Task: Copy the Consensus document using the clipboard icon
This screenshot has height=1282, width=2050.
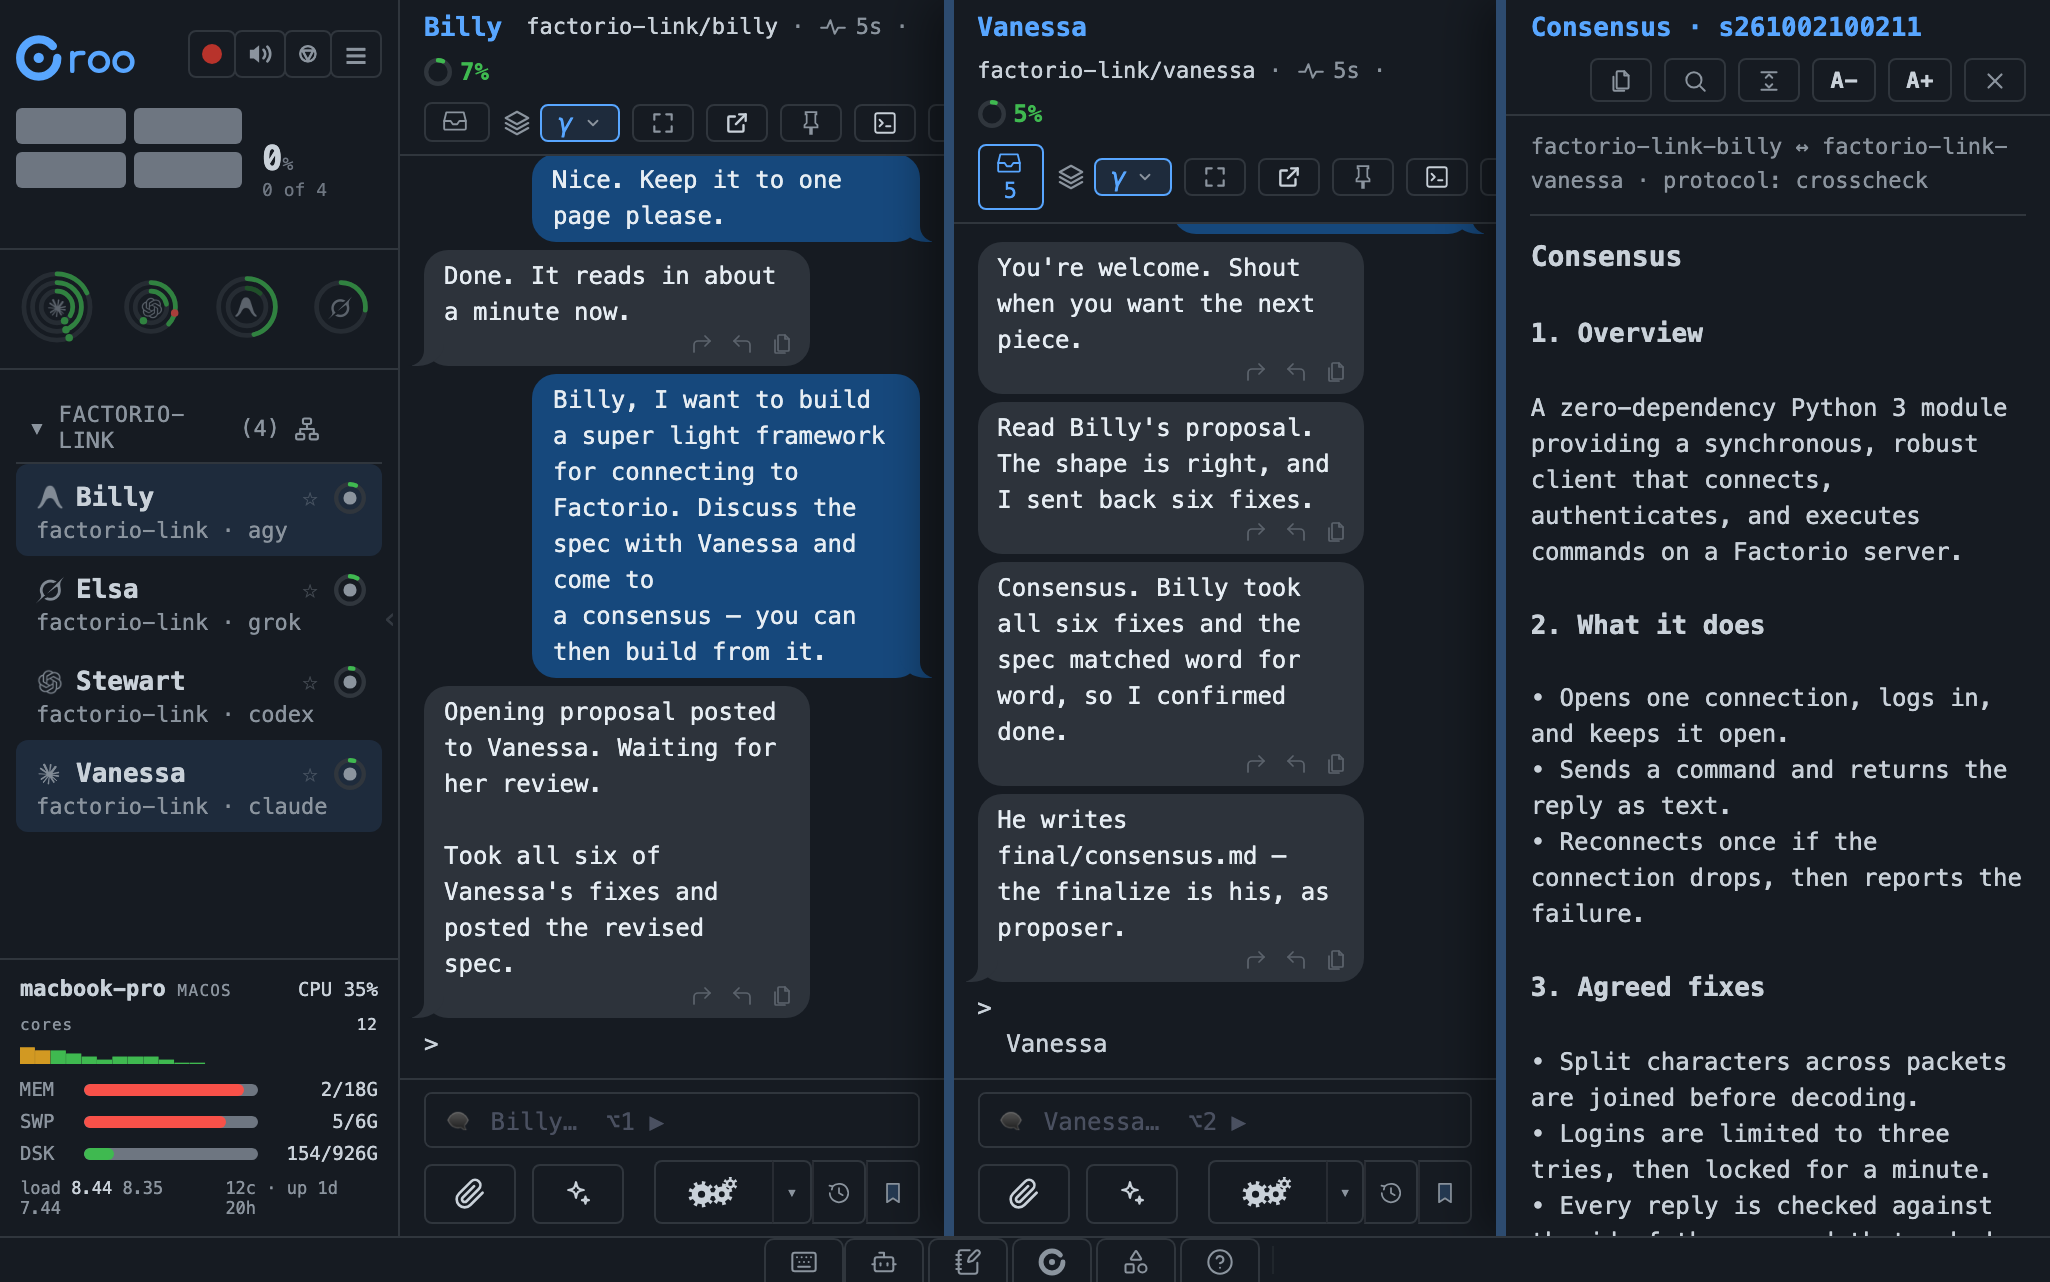Action: coord(1621,80)
